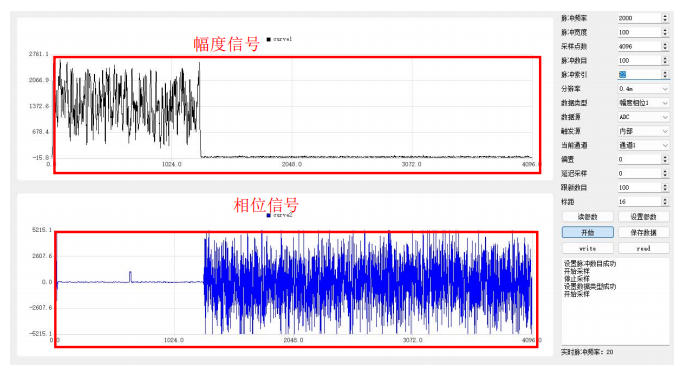
Task: Click the 5215.1 top label on phase axis
Action: point(41,230)
